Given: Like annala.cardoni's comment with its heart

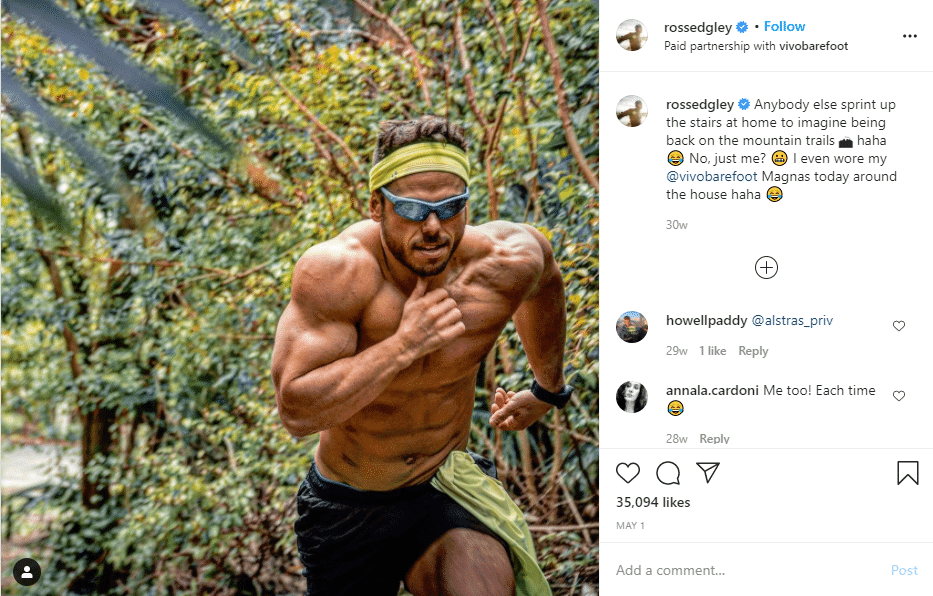Looking at the screenshot, I should coord(899,395).
